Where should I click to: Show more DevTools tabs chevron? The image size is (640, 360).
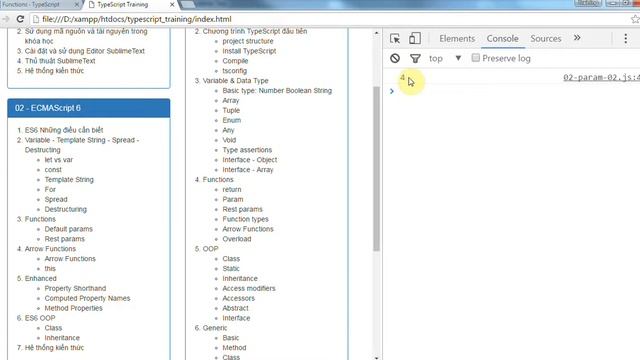tap(577, 38)
